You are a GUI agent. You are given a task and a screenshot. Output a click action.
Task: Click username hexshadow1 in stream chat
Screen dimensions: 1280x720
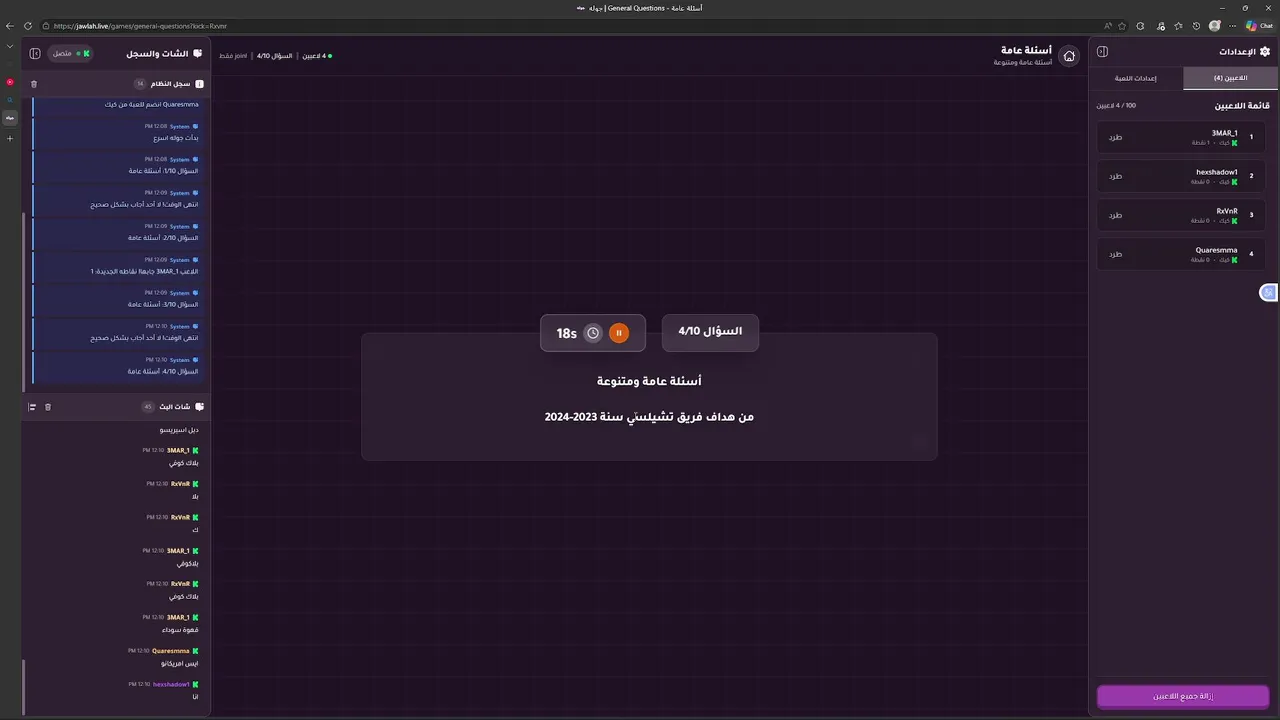171,684
